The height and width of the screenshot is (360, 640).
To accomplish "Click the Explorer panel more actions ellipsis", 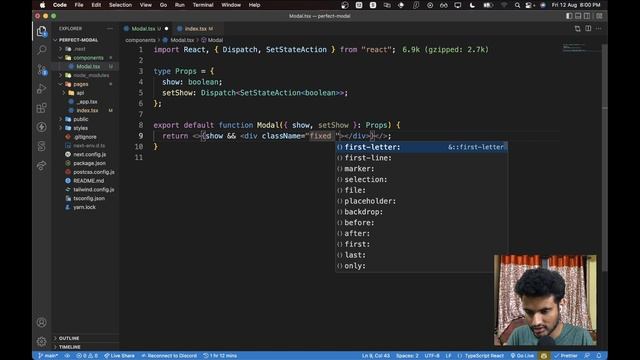I will click(x=109, y=29).
